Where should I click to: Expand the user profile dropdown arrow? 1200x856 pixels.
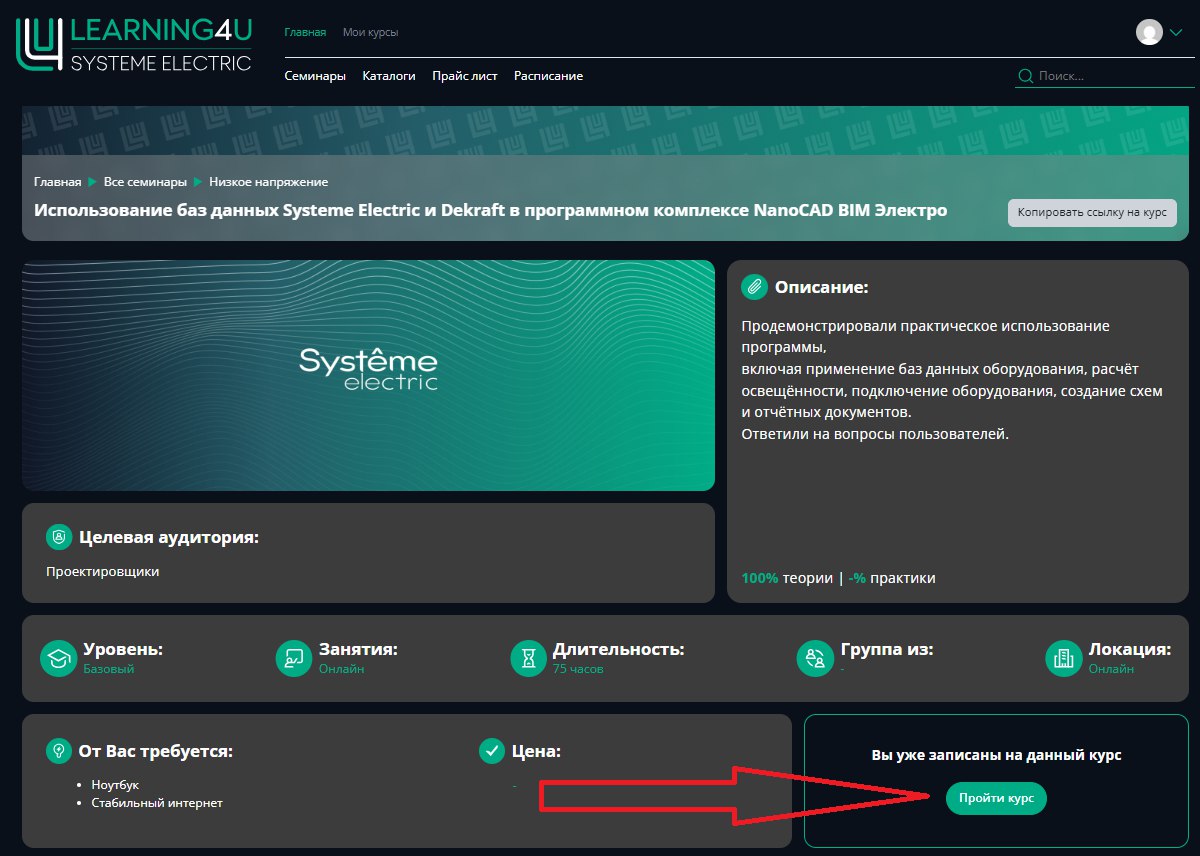1176,32
